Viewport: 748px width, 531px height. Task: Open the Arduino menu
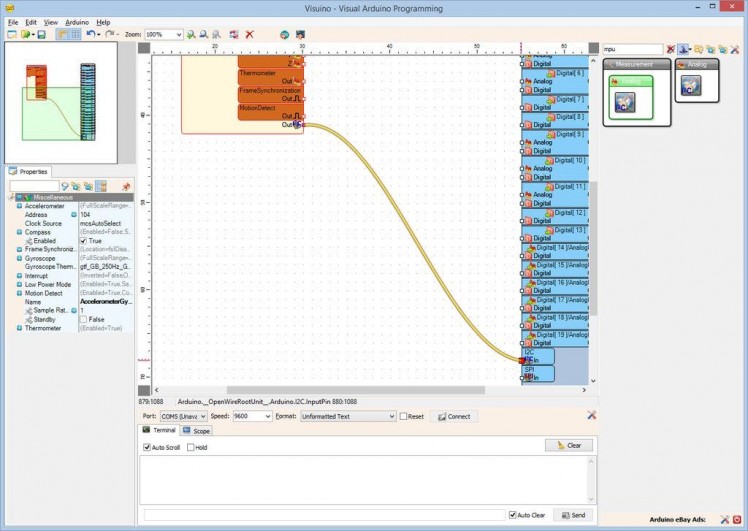[x=76, y=21]
